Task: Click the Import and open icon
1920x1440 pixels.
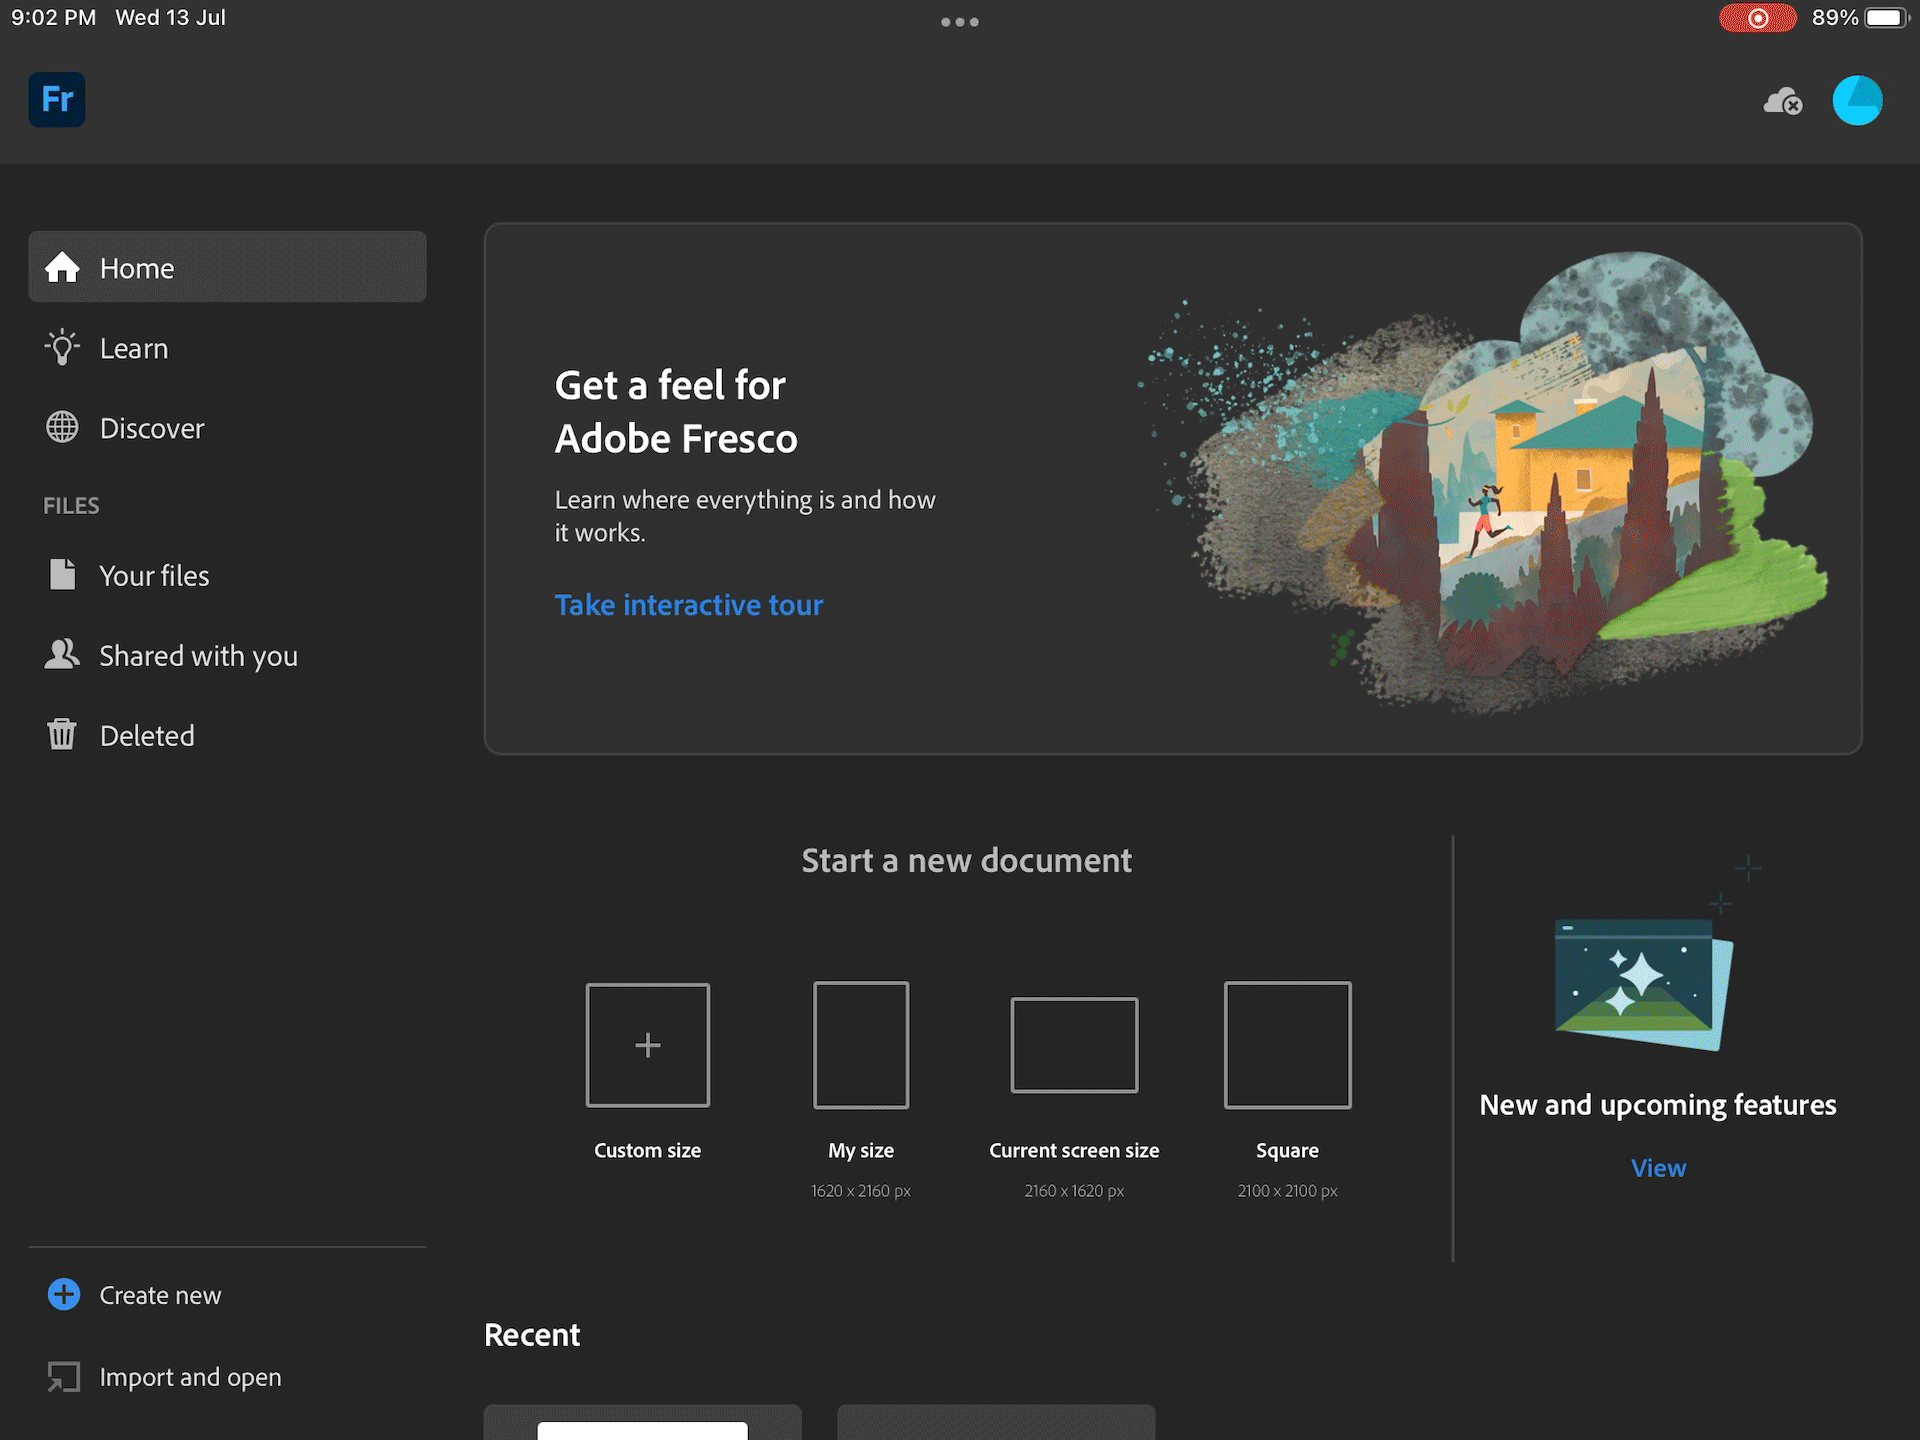Action: pos(64,1377)
